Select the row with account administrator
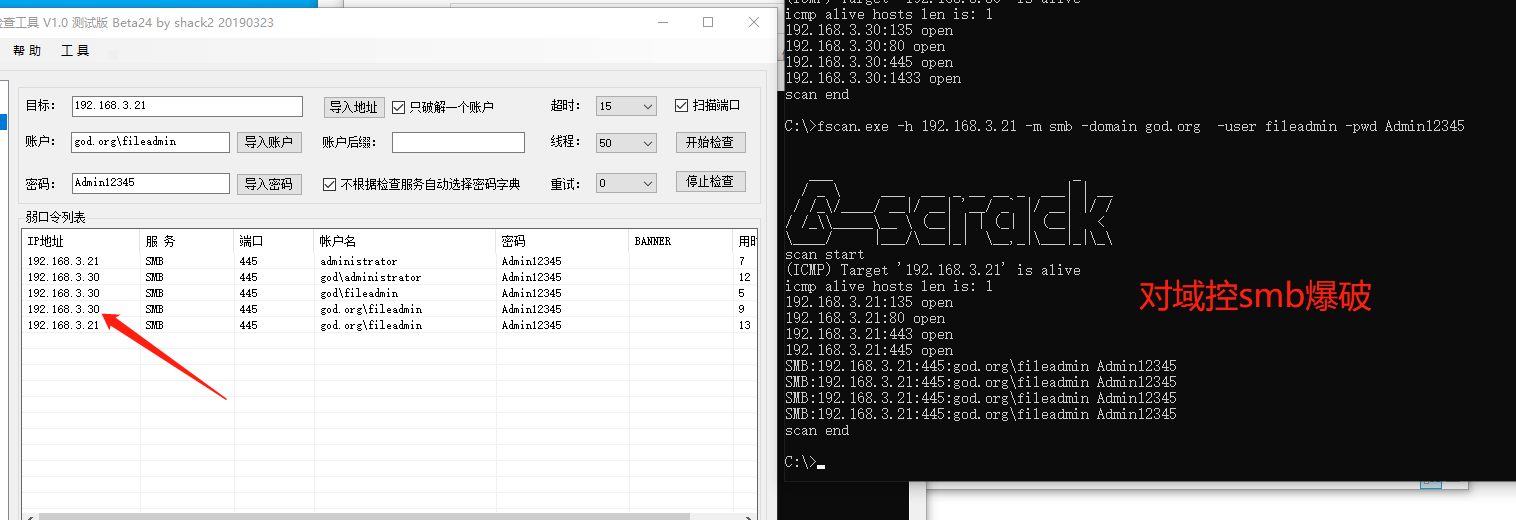 pyautogui.click(x=391, y=261)
